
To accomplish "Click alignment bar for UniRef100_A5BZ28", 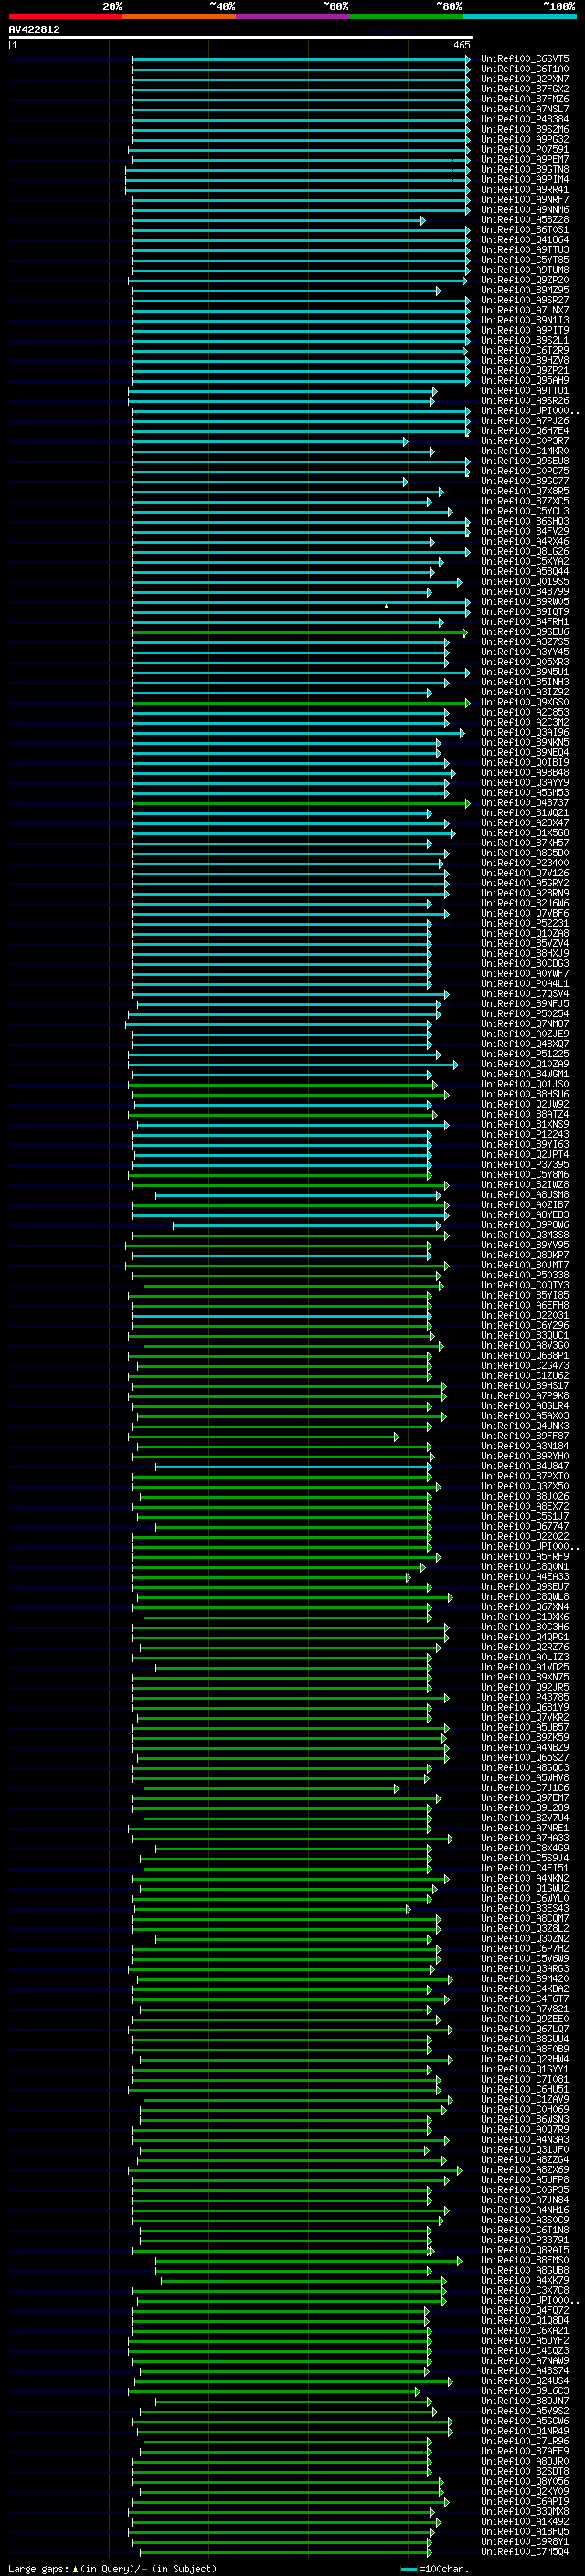I will 278,220.
